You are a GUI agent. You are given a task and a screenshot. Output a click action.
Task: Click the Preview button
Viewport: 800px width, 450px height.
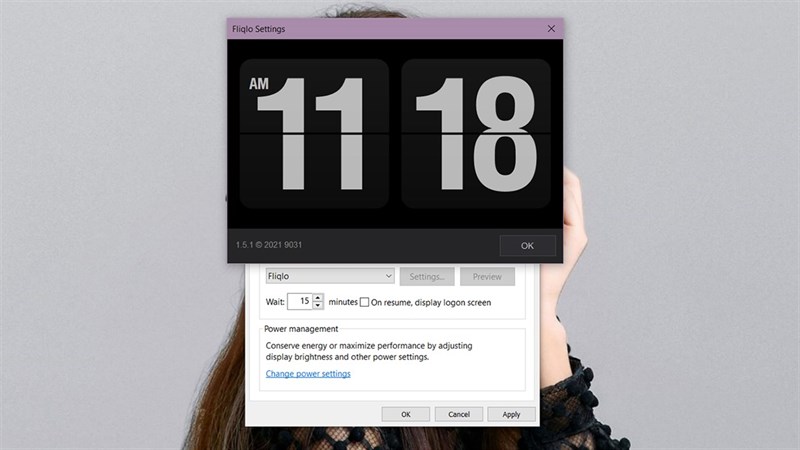(x=487, y=277)
